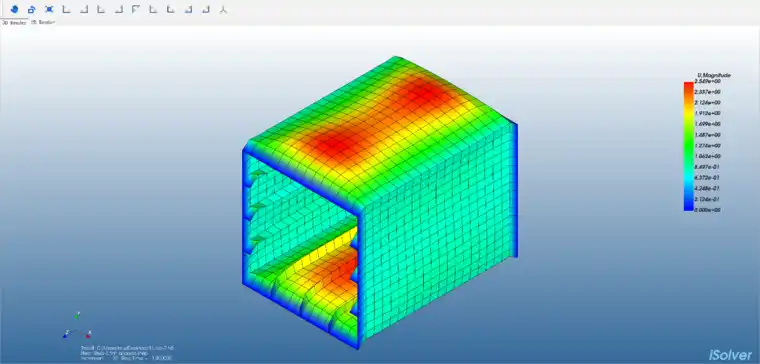
Task: Click the fit-to-view zoom extents icon
Action: point(49,9)
